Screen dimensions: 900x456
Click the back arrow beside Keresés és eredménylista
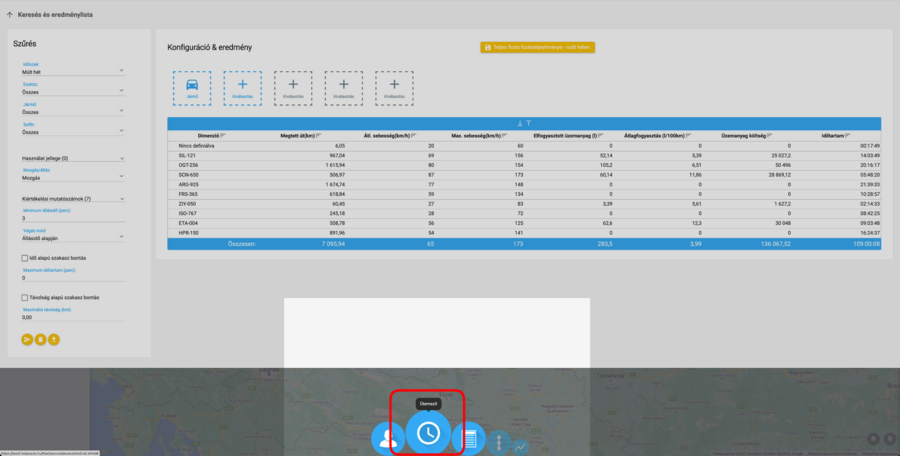coord(9,14)
